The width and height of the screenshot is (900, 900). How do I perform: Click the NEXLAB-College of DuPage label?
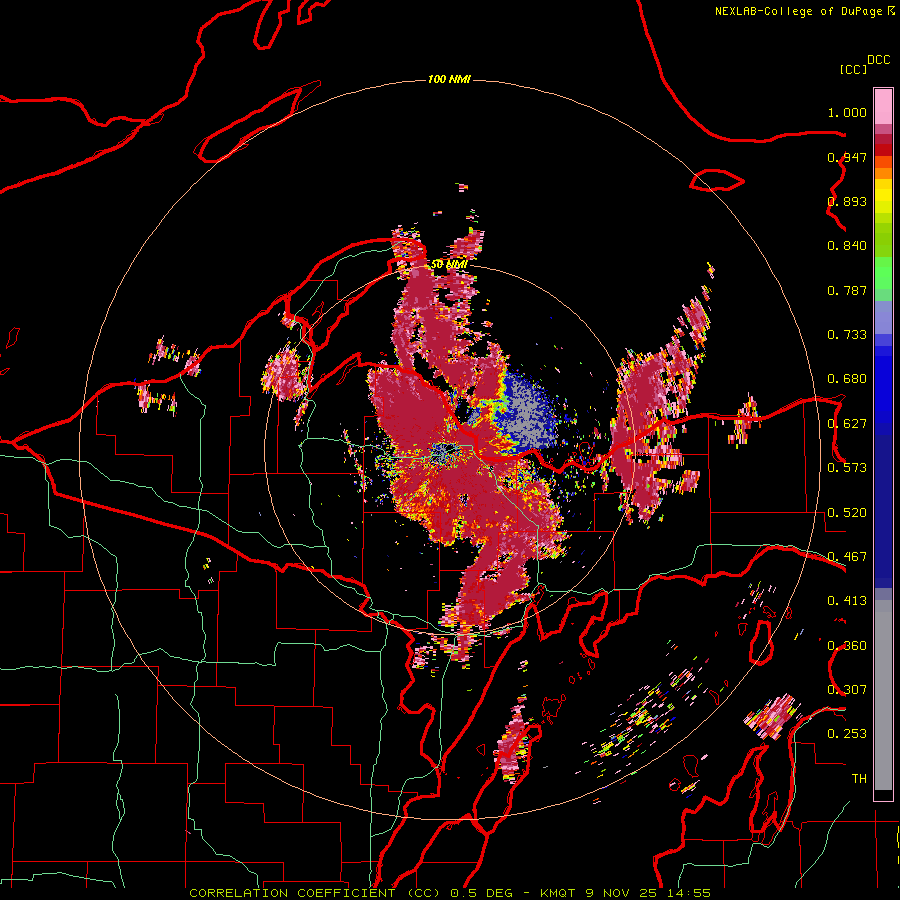click(x=804, y=11)
